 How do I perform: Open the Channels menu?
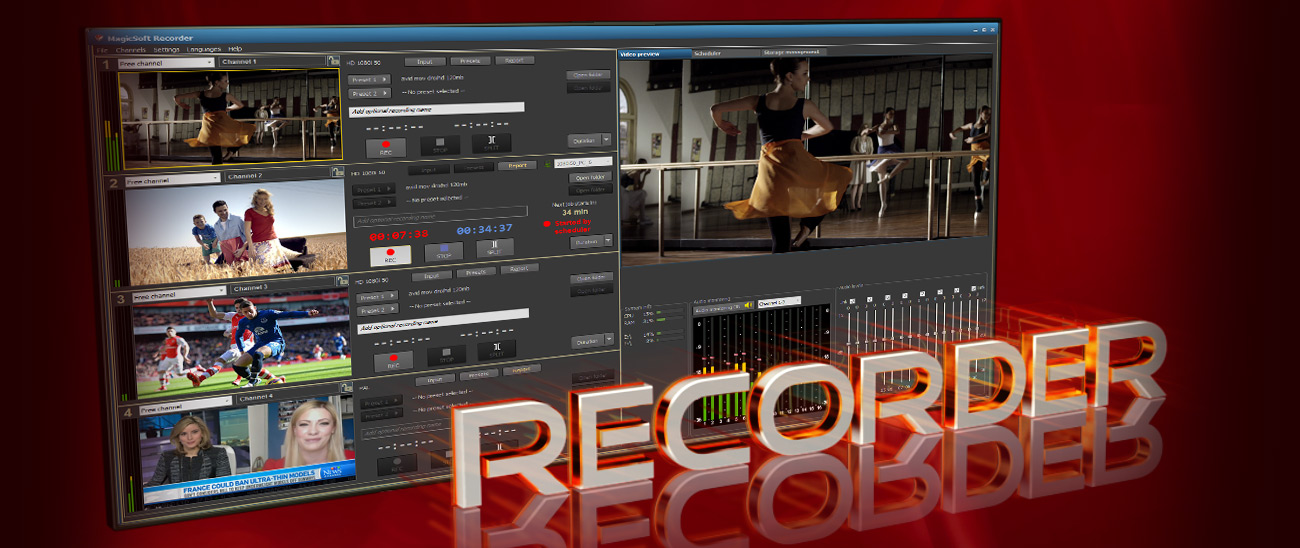[x=131, y=48]
